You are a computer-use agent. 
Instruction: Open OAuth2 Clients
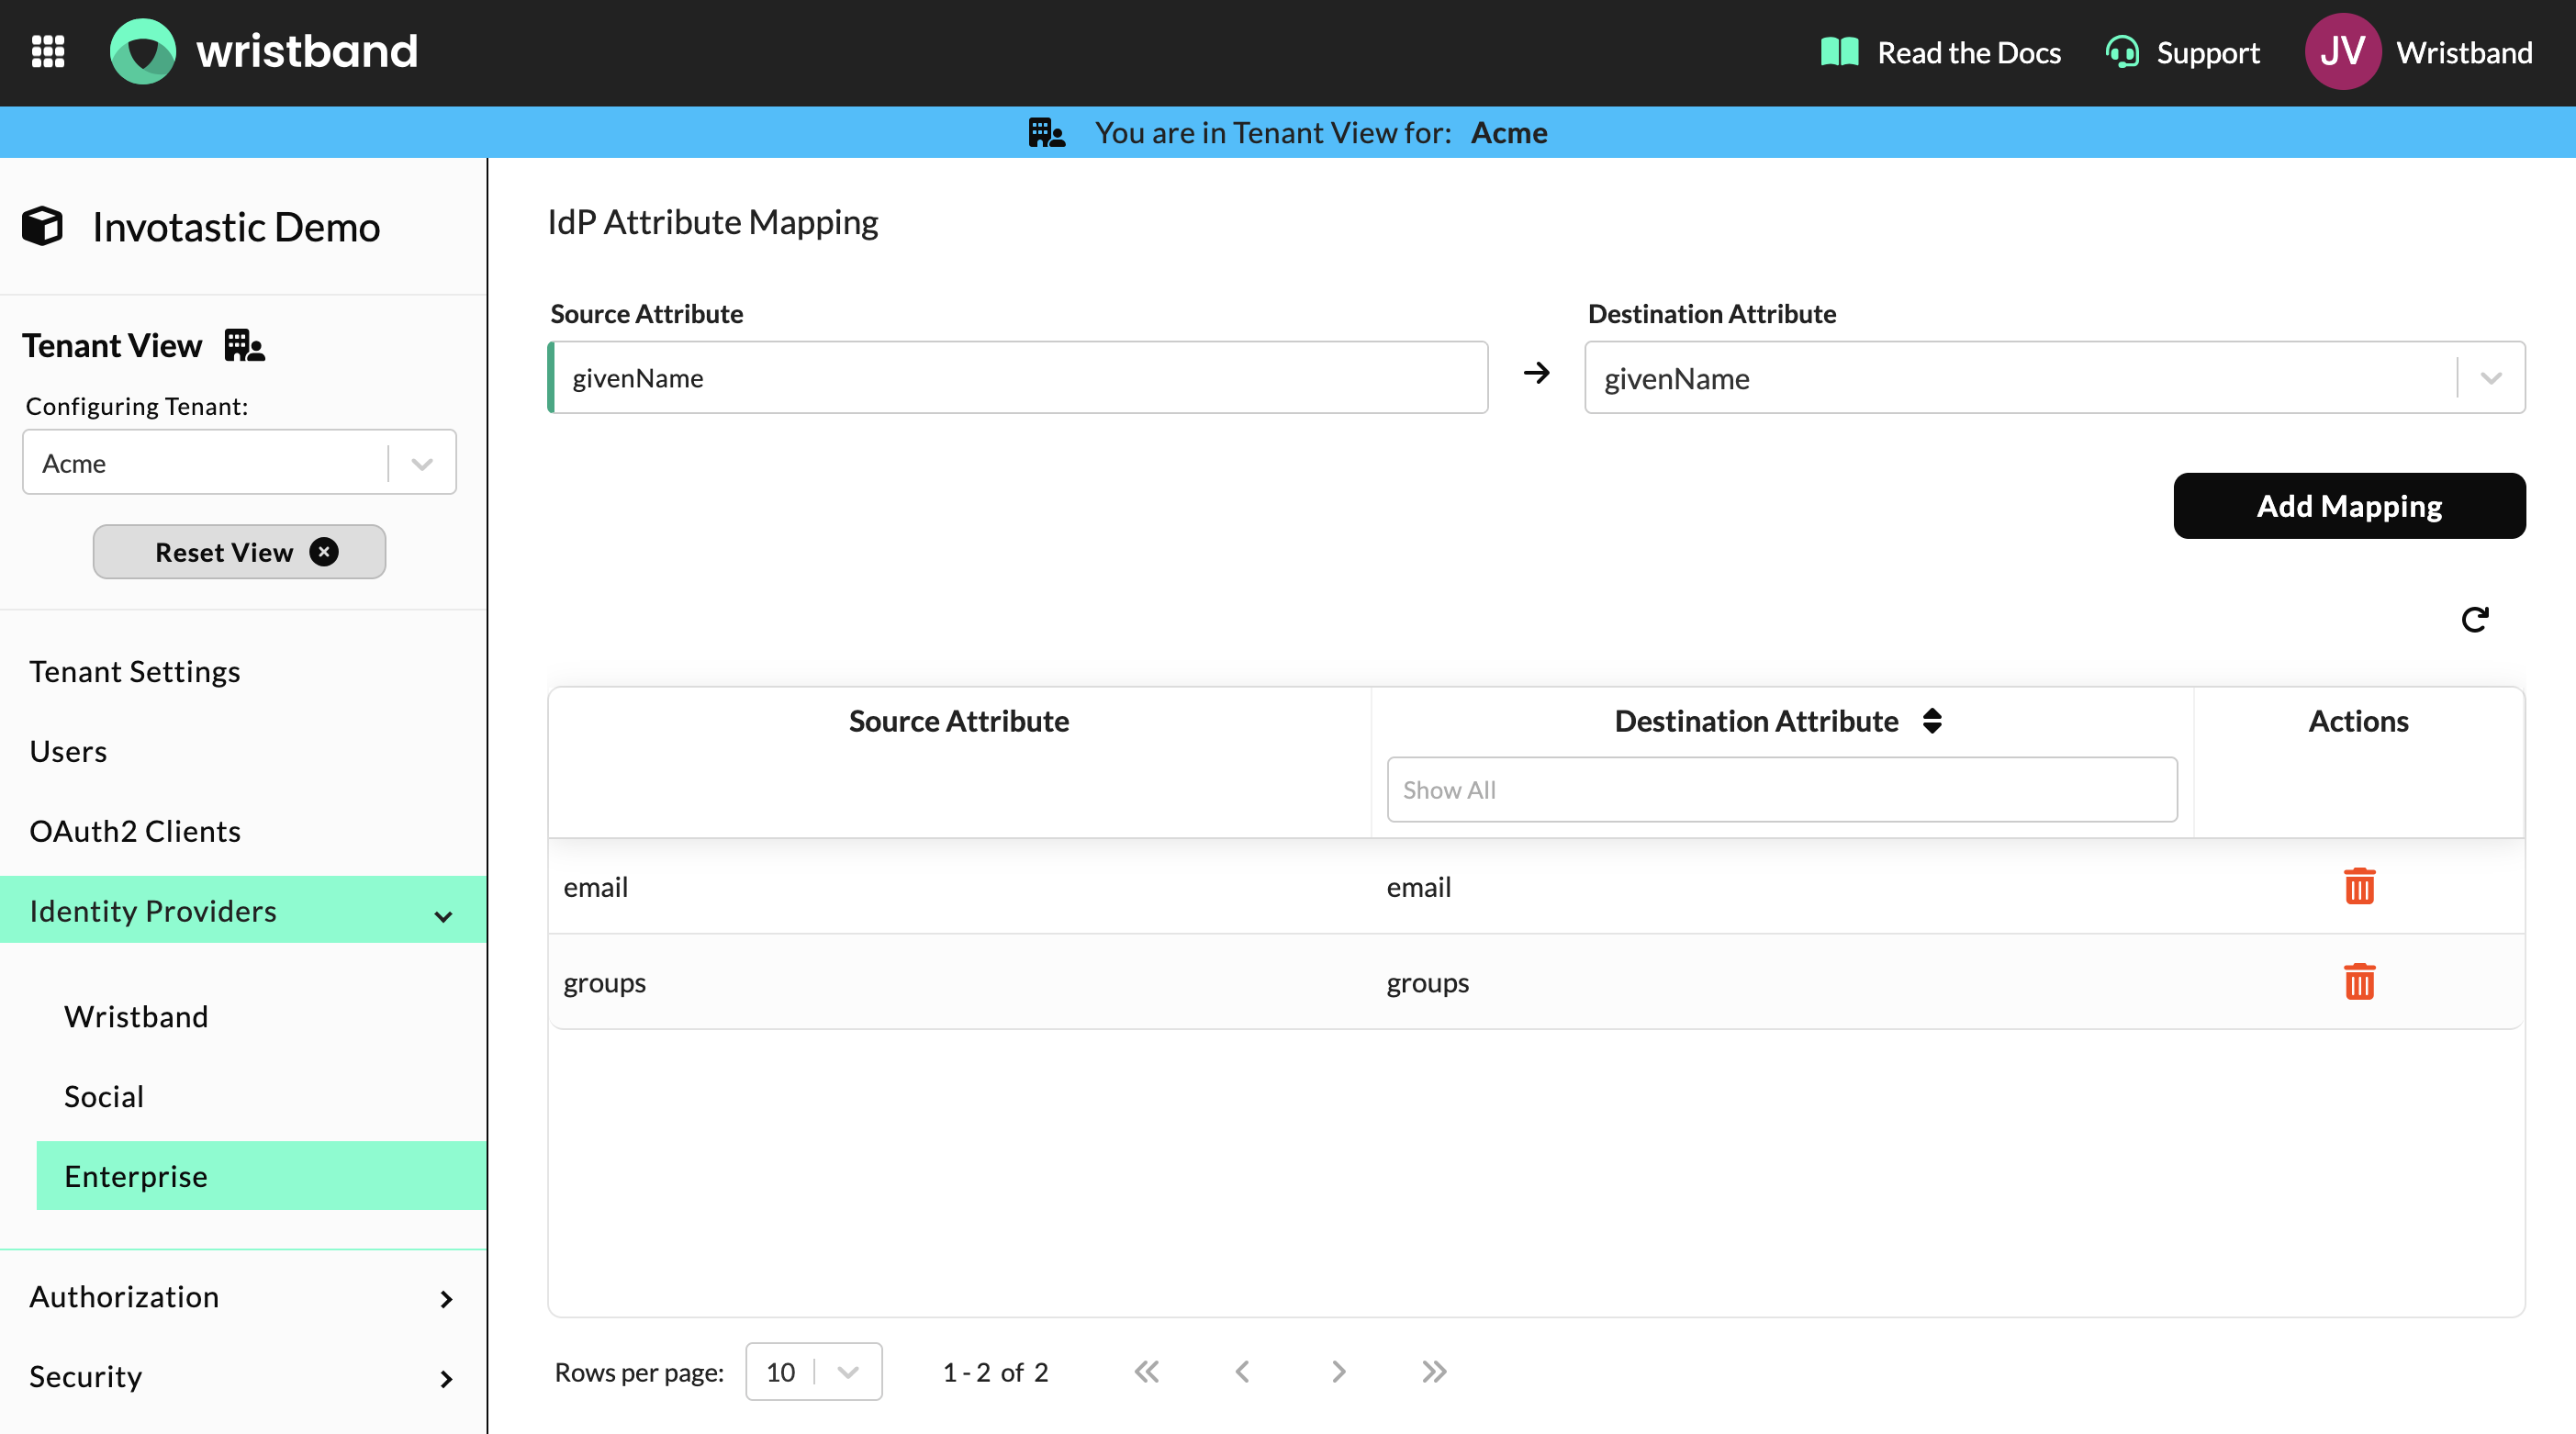tap(135, 831)
